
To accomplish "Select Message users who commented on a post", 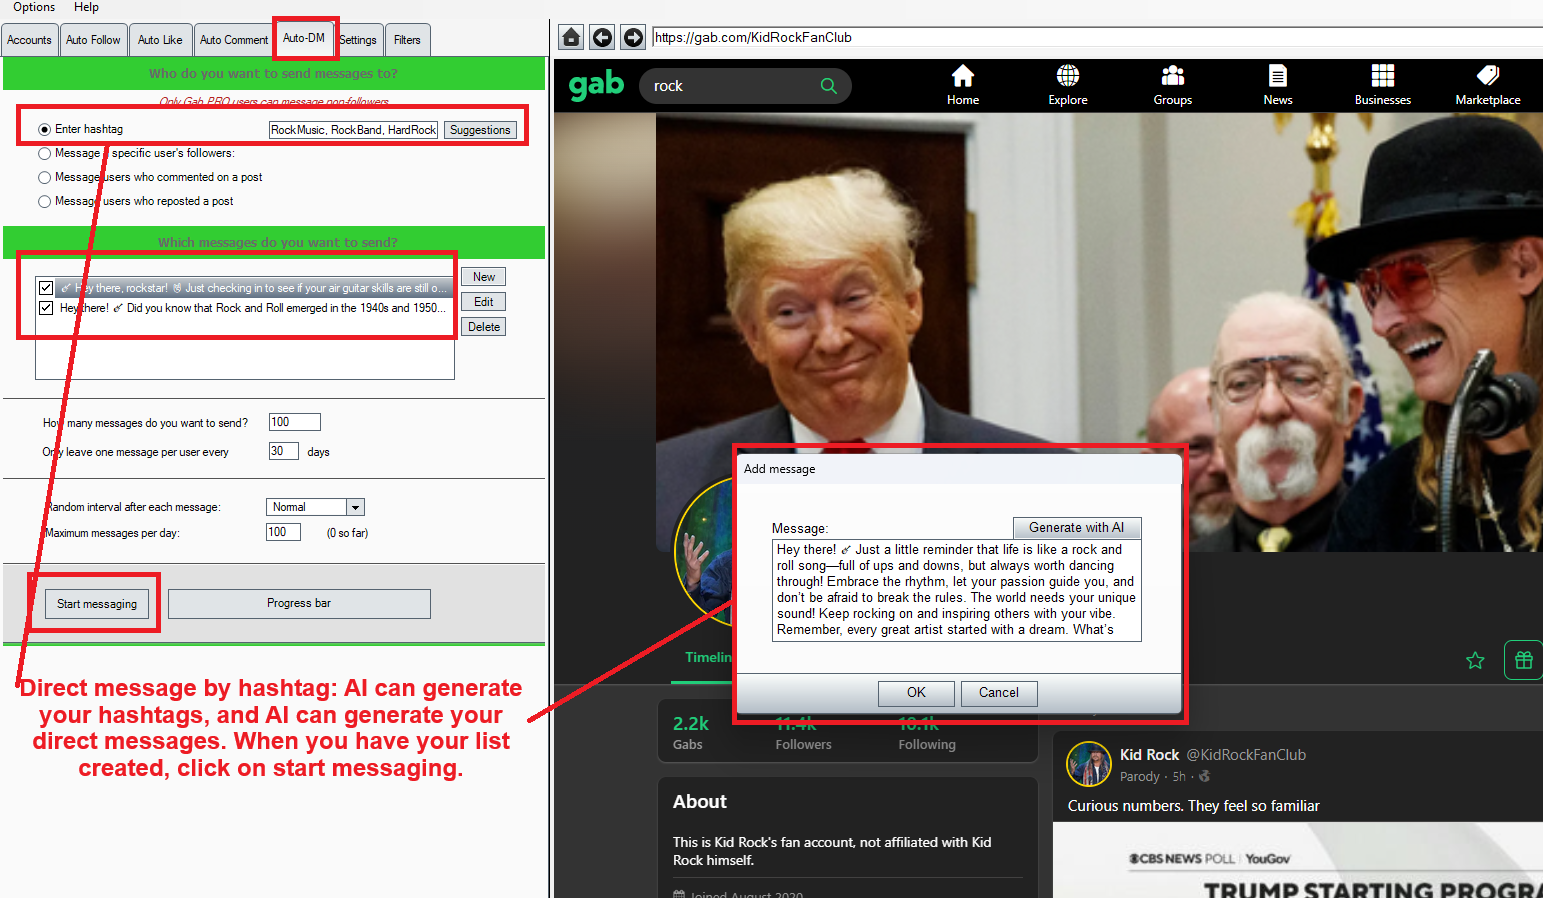I will (x=44, y=177).
